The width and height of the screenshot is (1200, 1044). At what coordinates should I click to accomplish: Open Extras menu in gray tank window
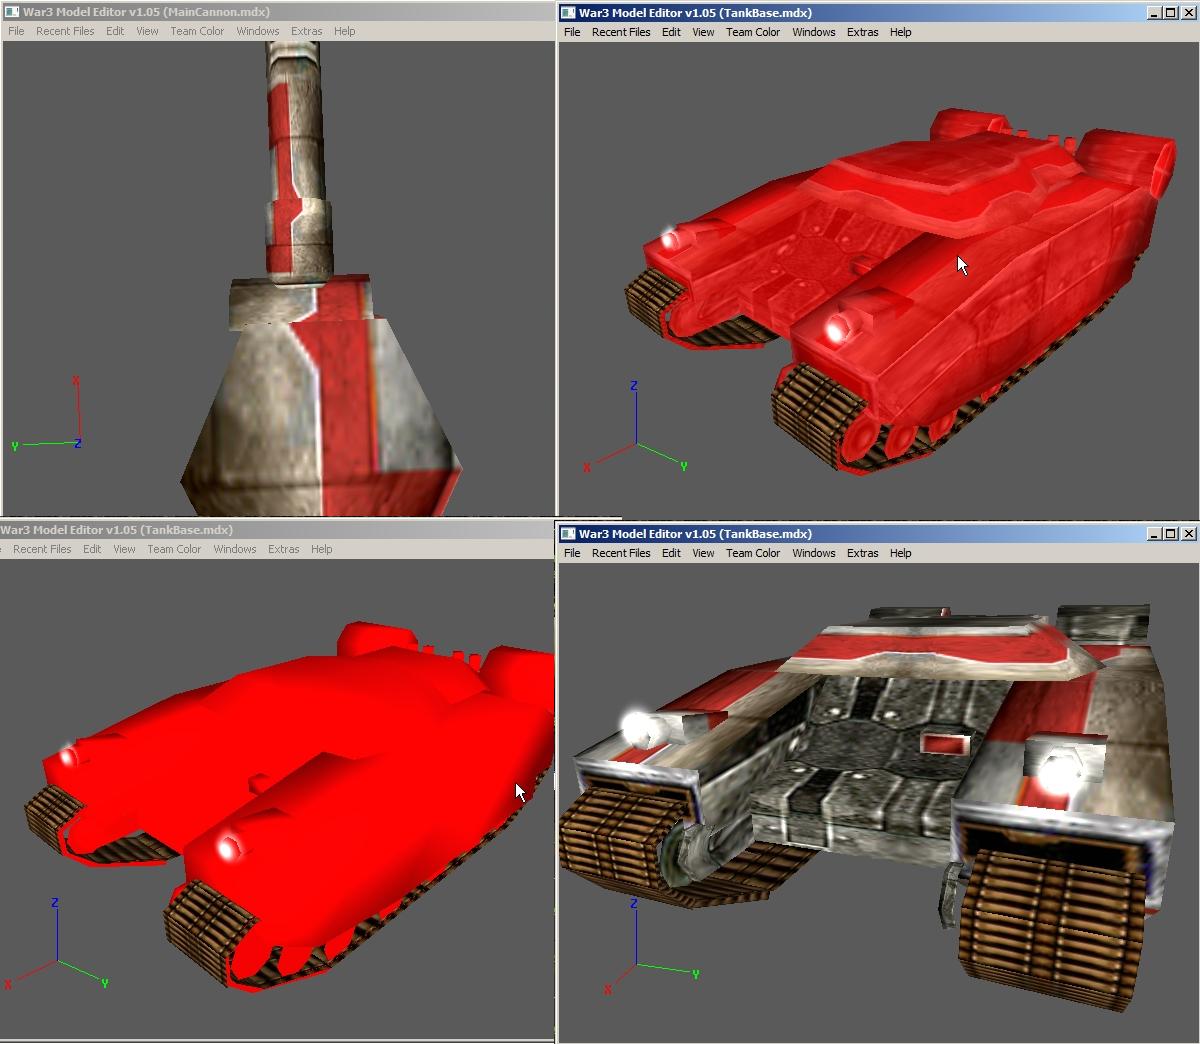863,553
